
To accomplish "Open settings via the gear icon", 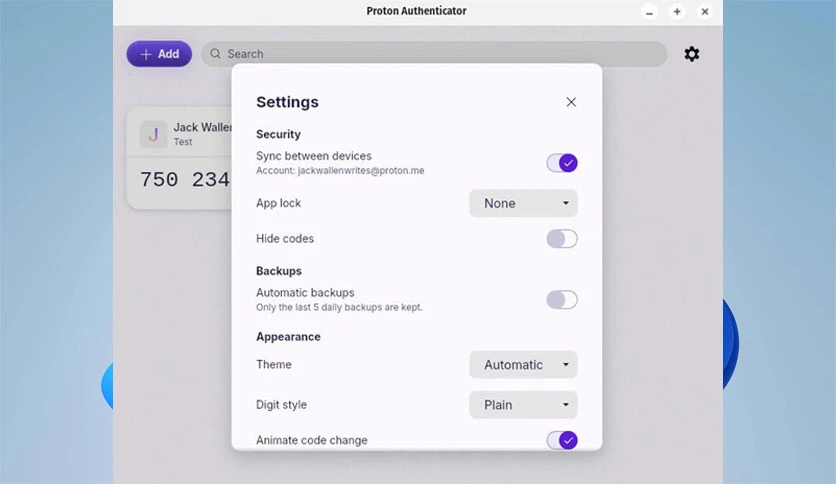I will 692,54.
